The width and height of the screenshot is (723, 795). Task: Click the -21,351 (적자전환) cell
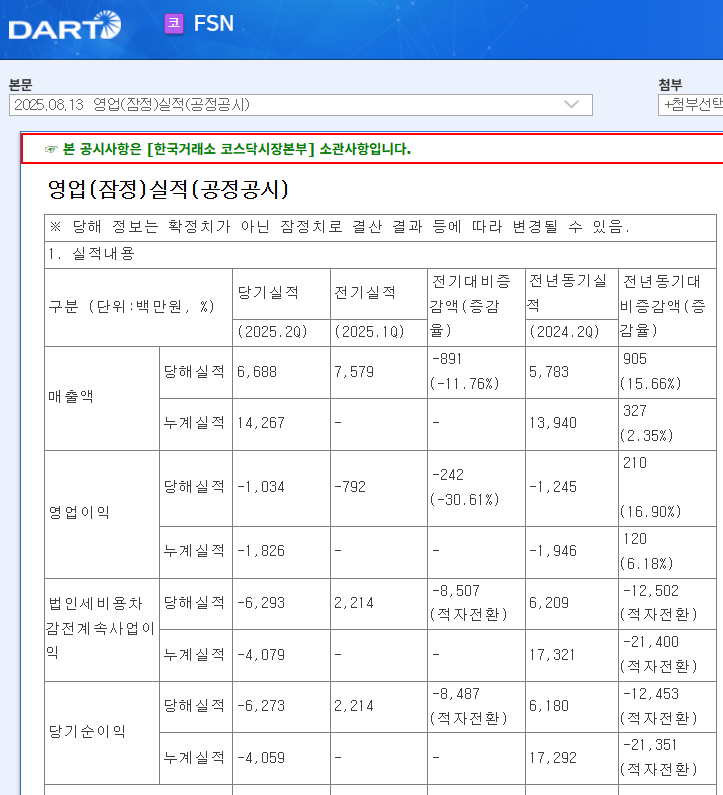(667, 758)
